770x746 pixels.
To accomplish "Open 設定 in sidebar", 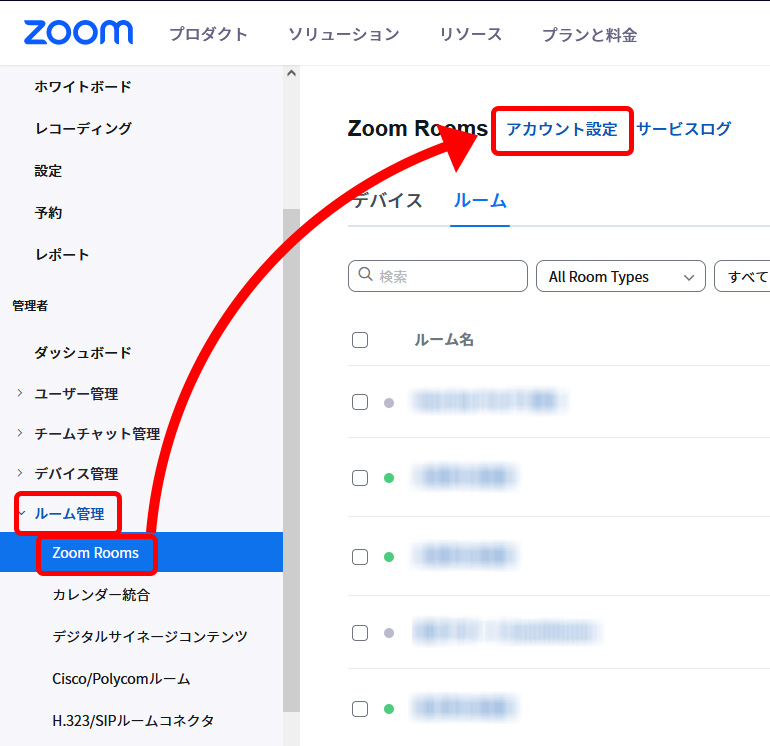I will coord(48,171).
